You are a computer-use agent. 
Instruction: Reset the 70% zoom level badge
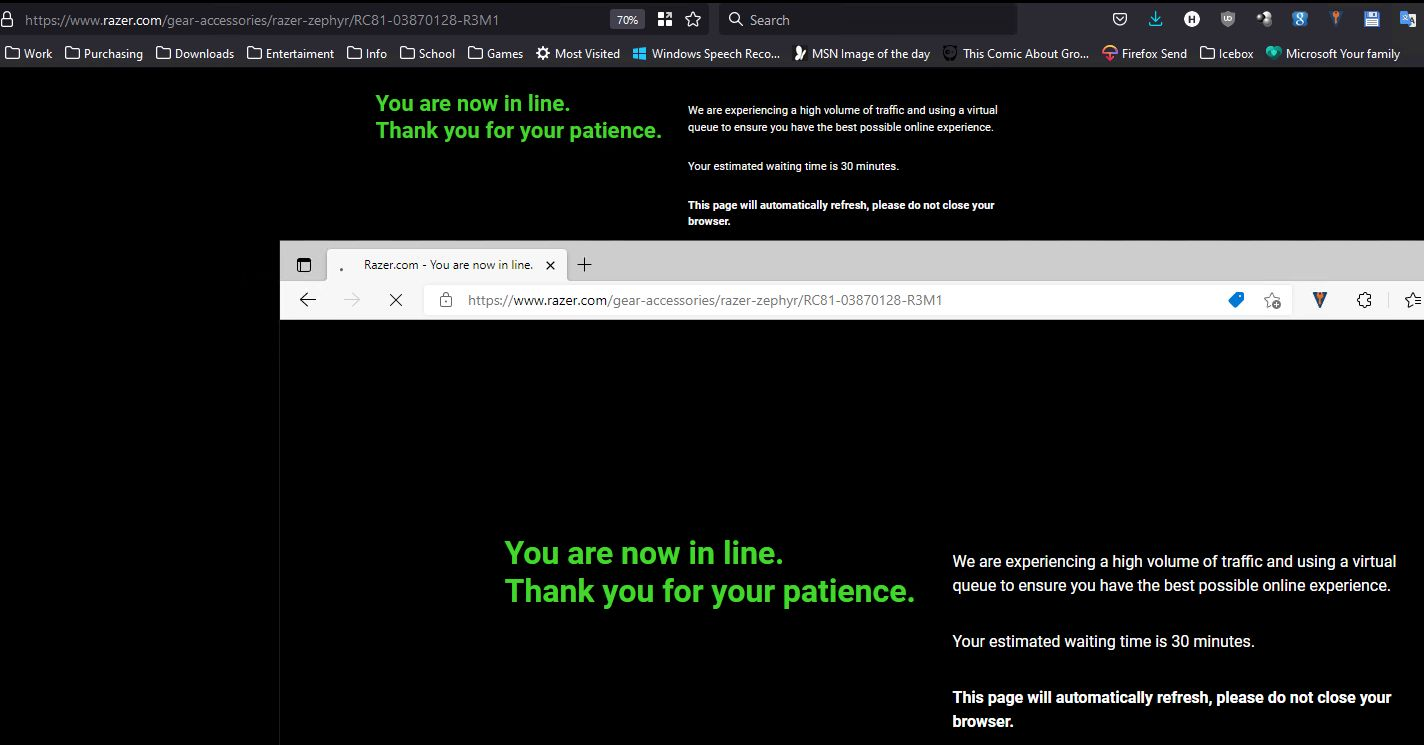point(627,20)
